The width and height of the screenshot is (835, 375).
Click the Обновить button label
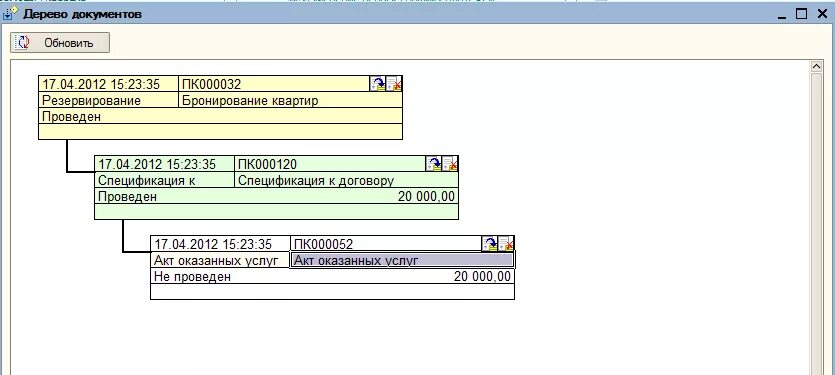(69, 43)
